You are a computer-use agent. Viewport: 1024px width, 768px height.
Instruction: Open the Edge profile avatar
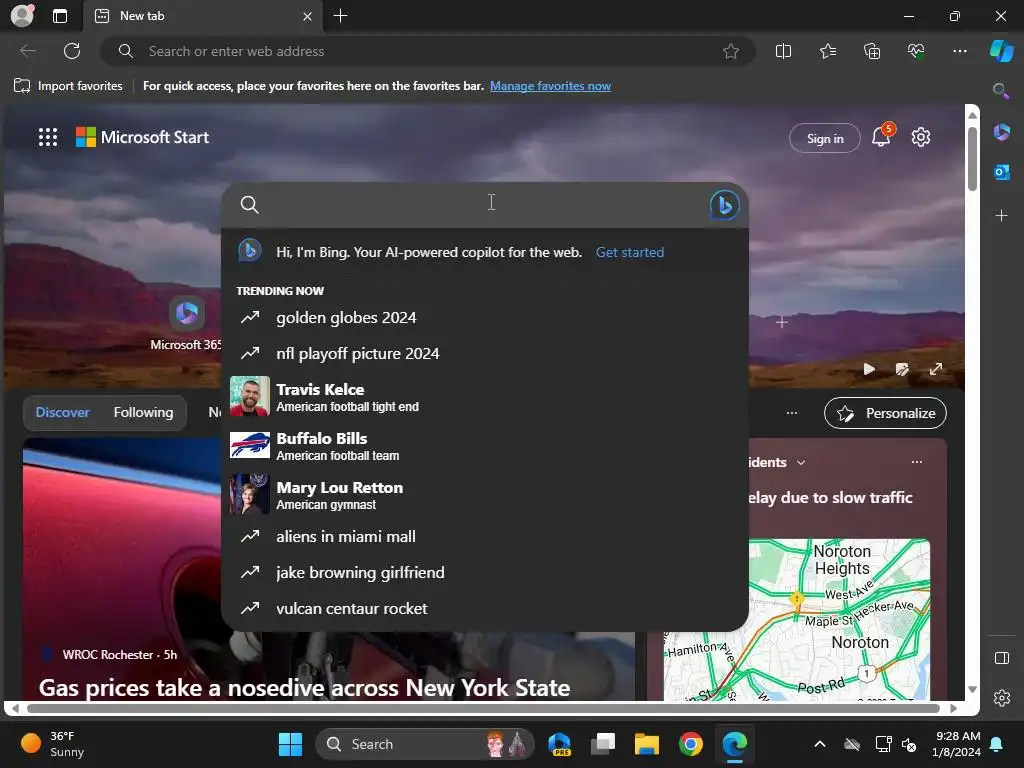pyautogui.click(x=22, y=16)
